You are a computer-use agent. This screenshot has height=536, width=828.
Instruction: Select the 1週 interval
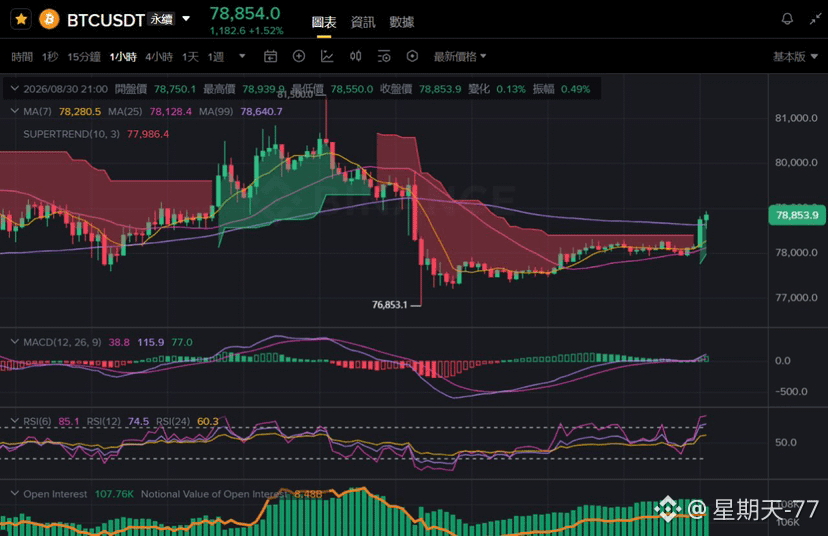click(x=215, y=57)
